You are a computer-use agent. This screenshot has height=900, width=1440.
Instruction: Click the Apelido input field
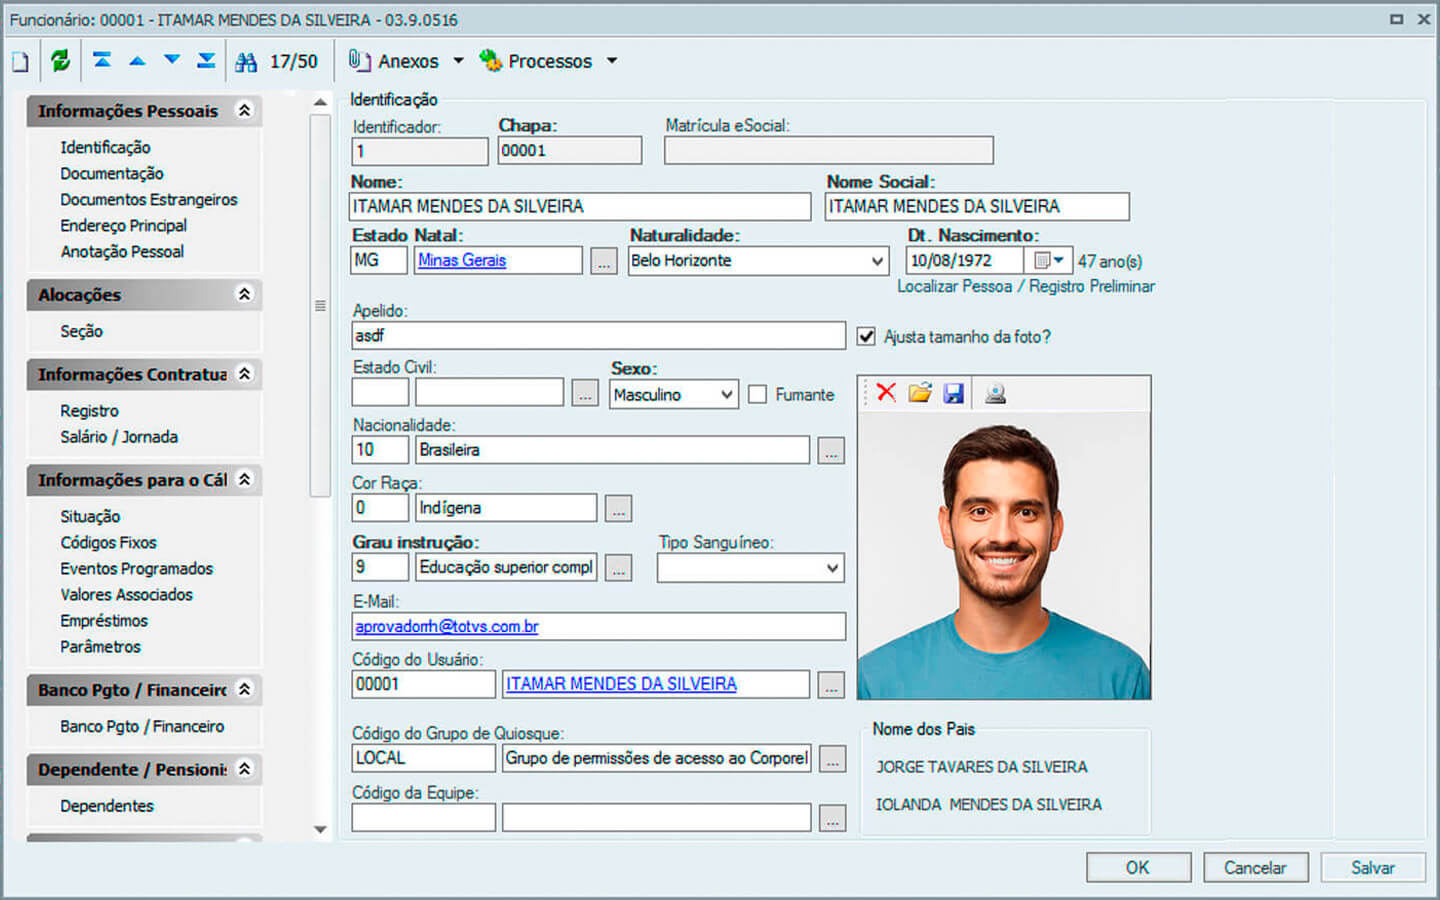[x=598, y=336]
